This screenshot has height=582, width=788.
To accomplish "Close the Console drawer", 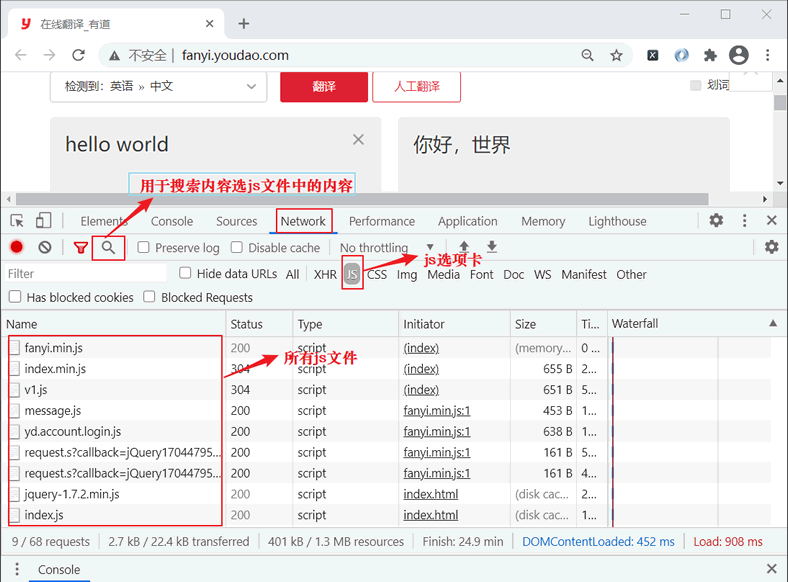I will [772, 569].
